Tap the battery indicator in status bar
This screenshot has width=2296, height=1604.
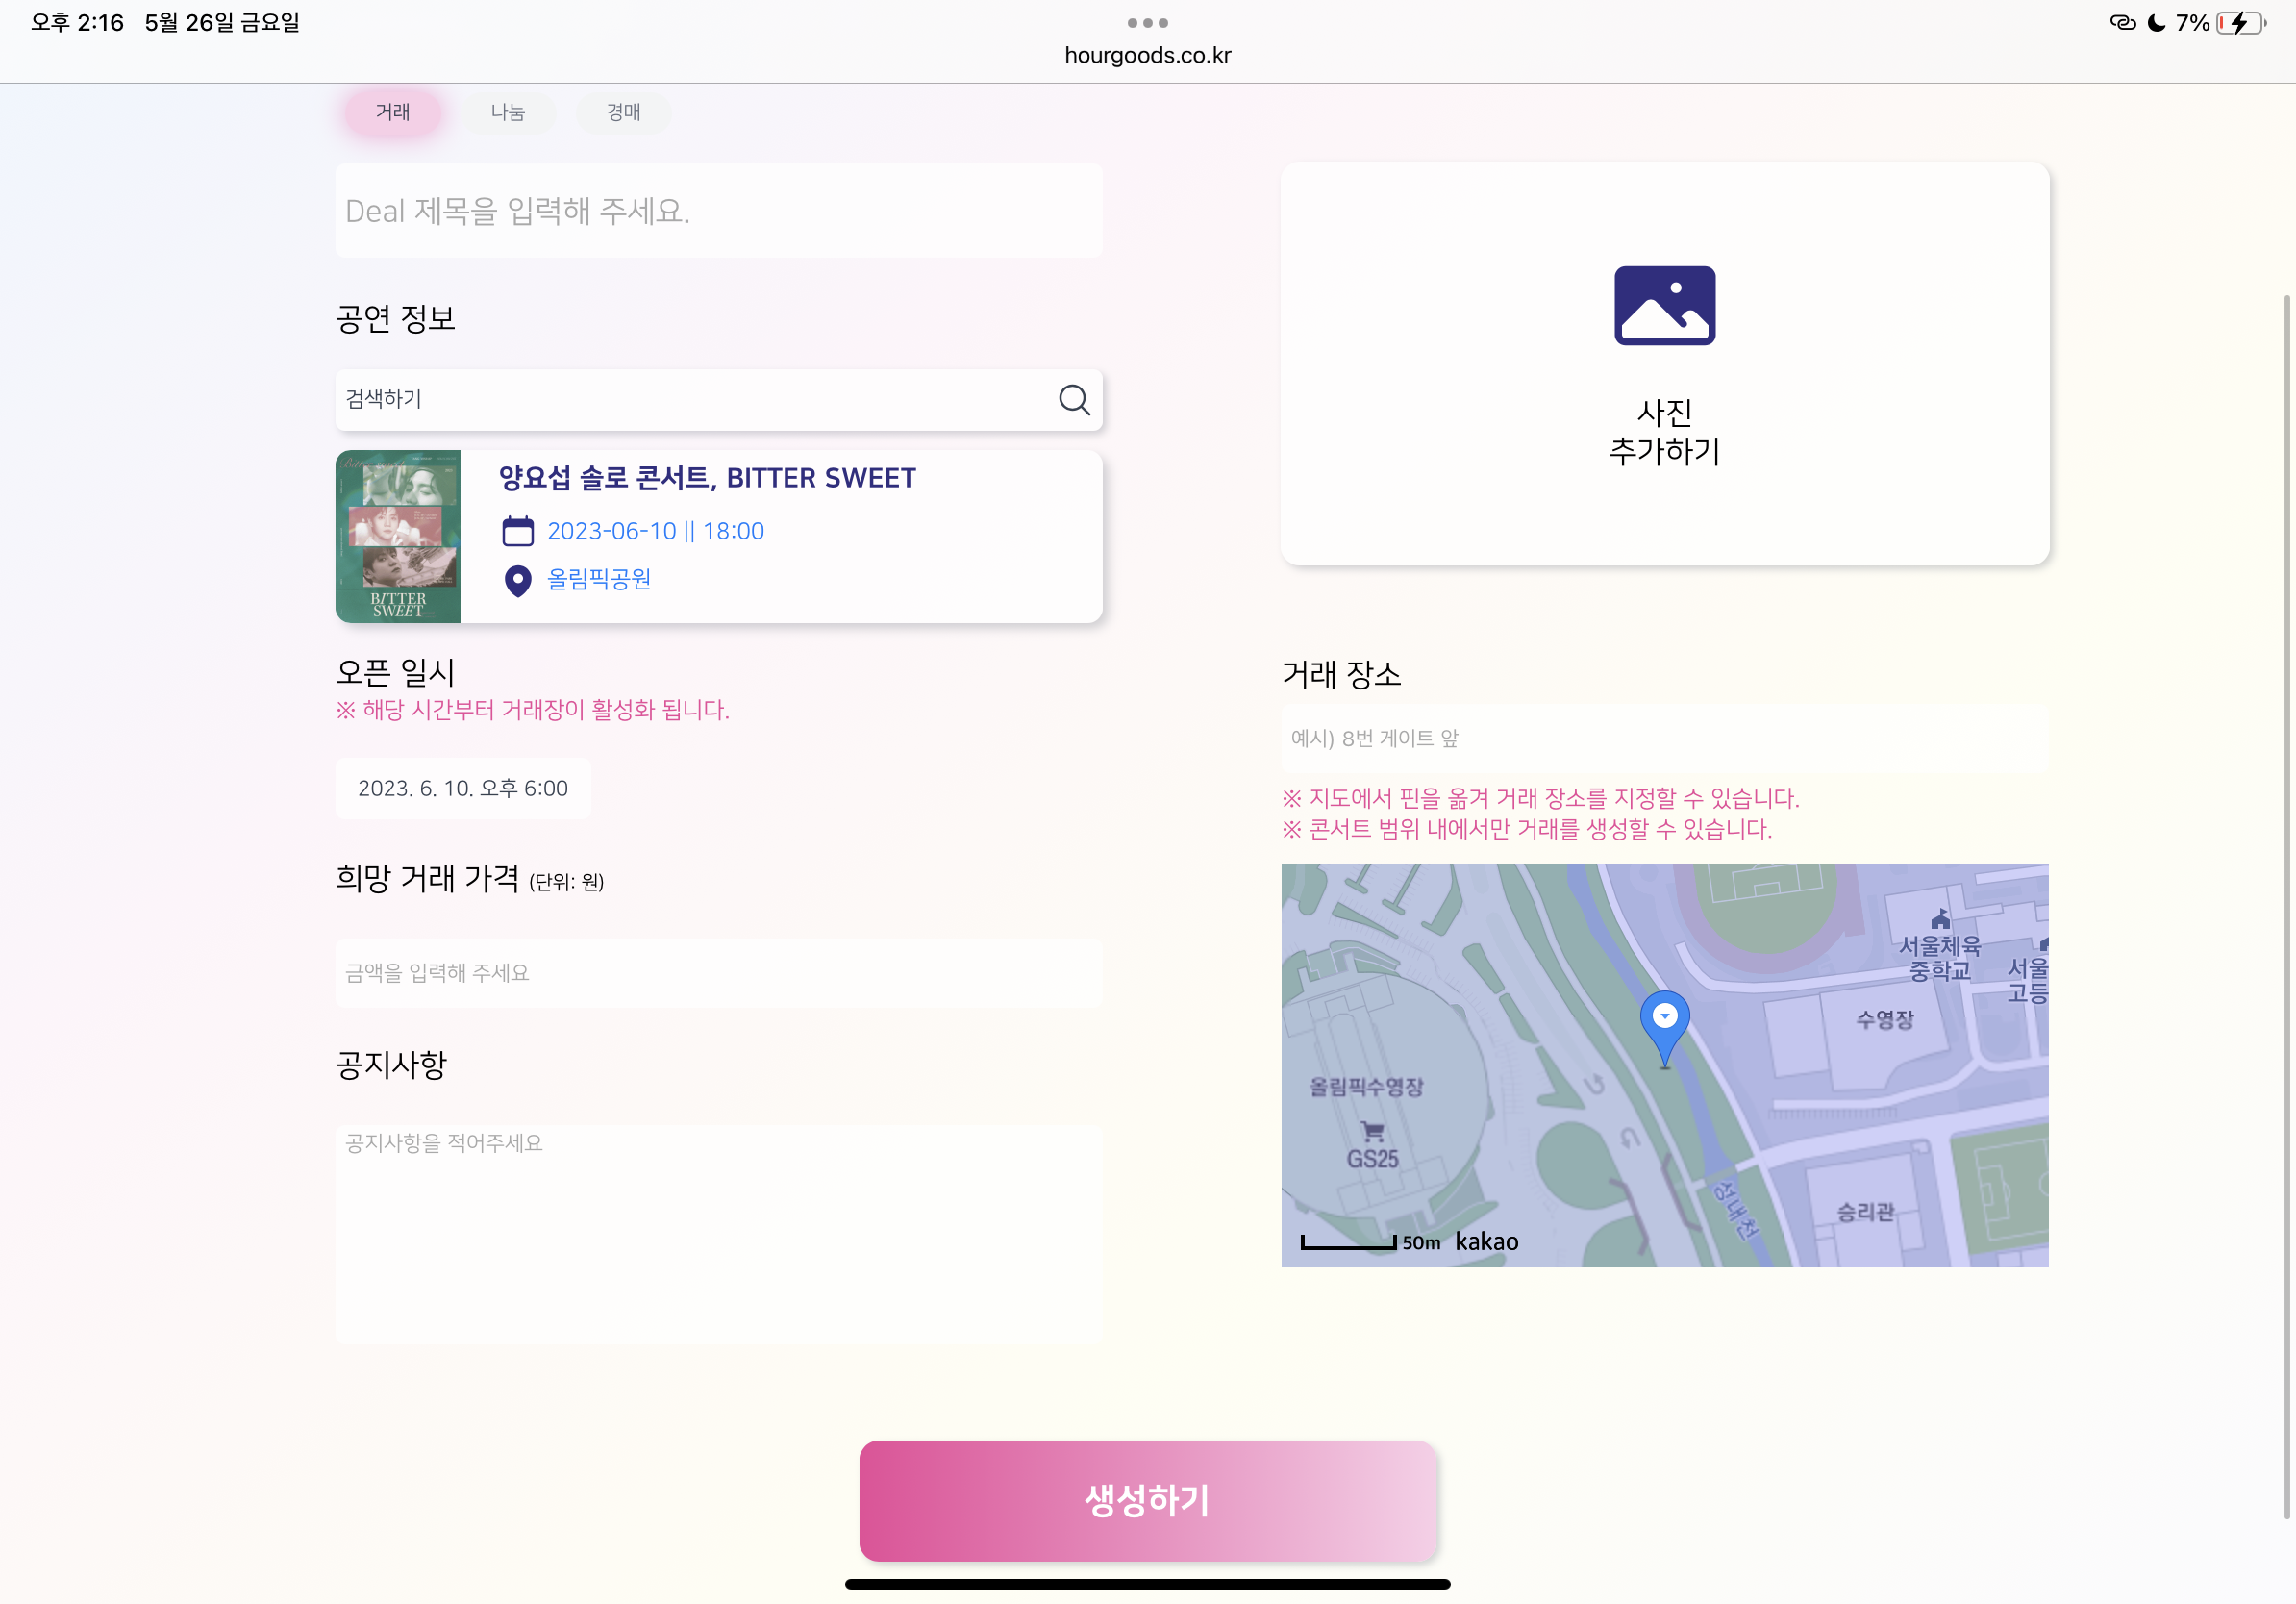pos(2240,23)
